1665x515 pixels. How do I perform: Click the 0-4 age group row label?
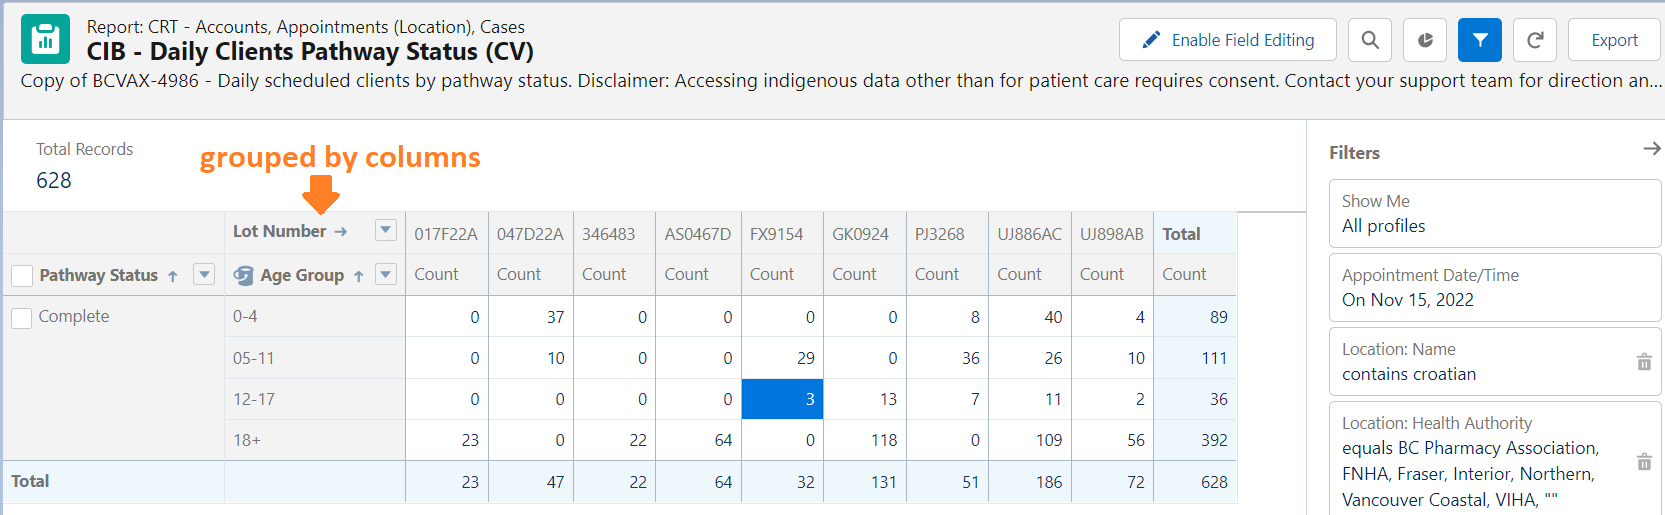point(245,316)
